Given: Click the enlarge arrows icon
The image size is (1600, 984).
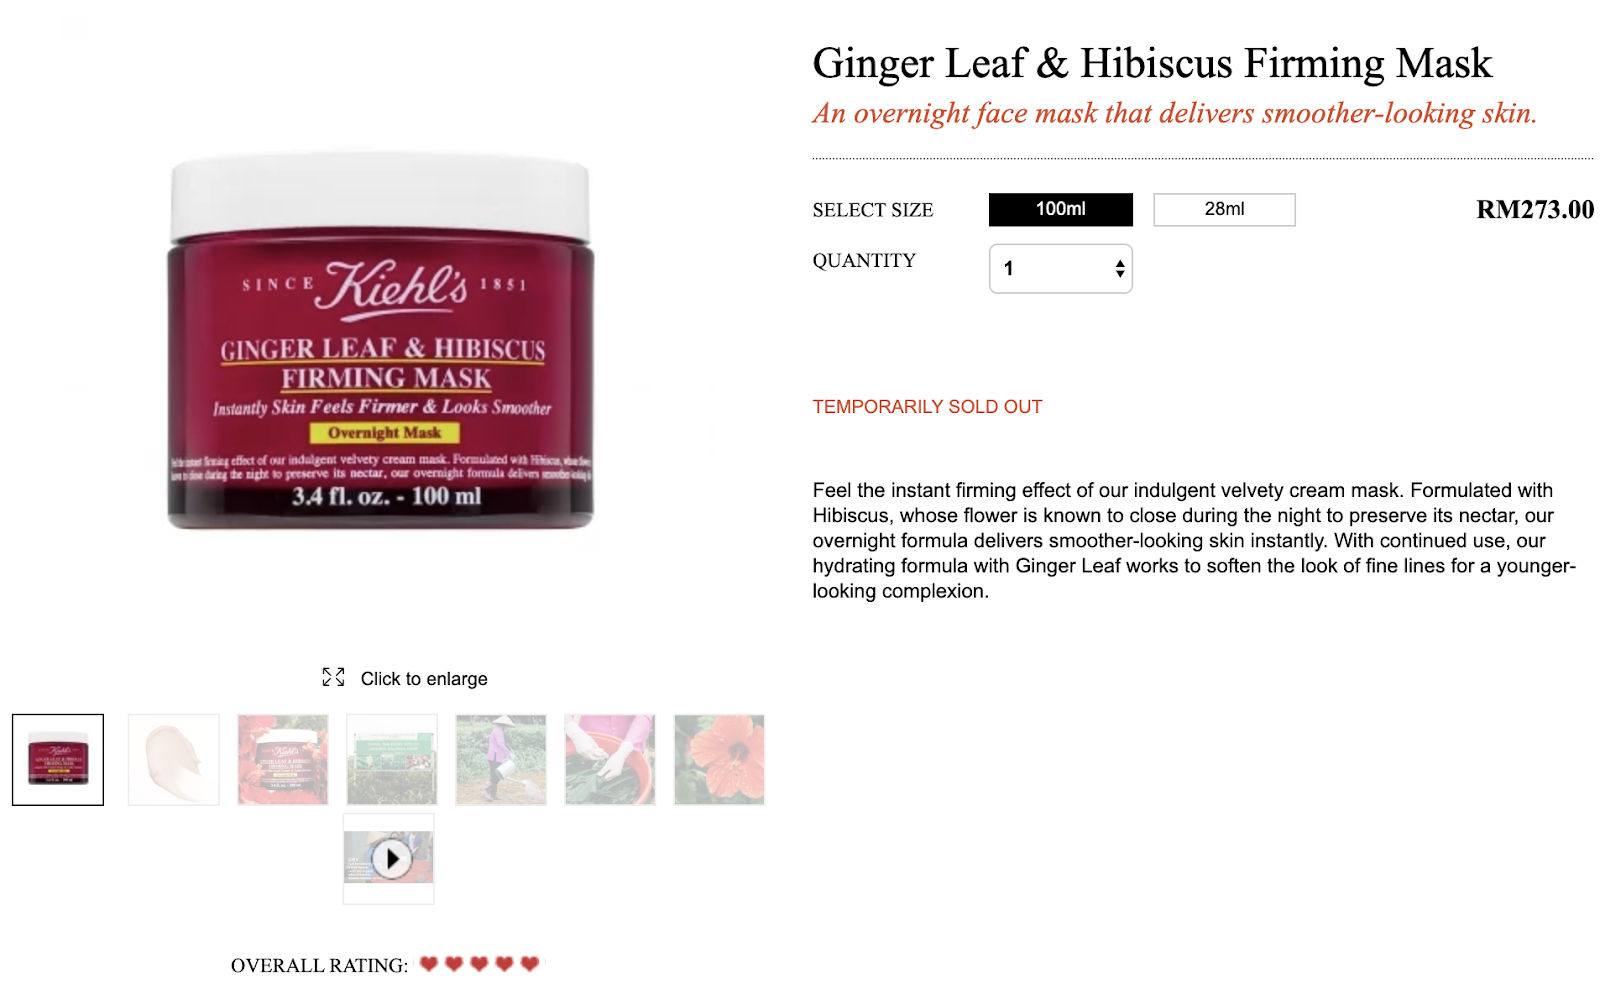Looking at the screenshot, I should [x=333, y=677].
